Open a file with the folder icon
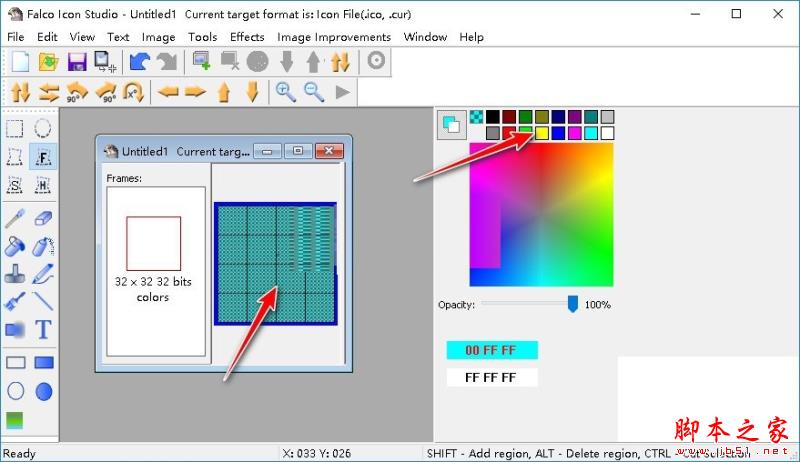 [x=48, y=61]
